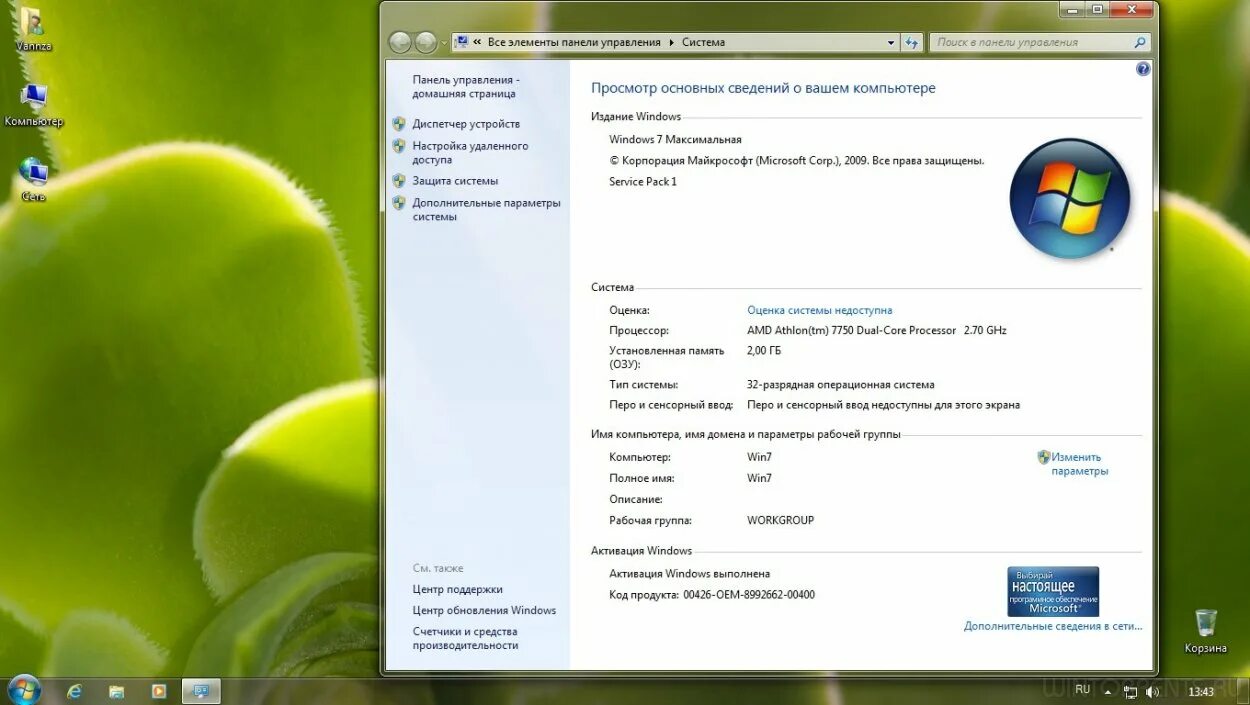Click the search magnifier icon

pyautogui.click(x=1139, y=42)
